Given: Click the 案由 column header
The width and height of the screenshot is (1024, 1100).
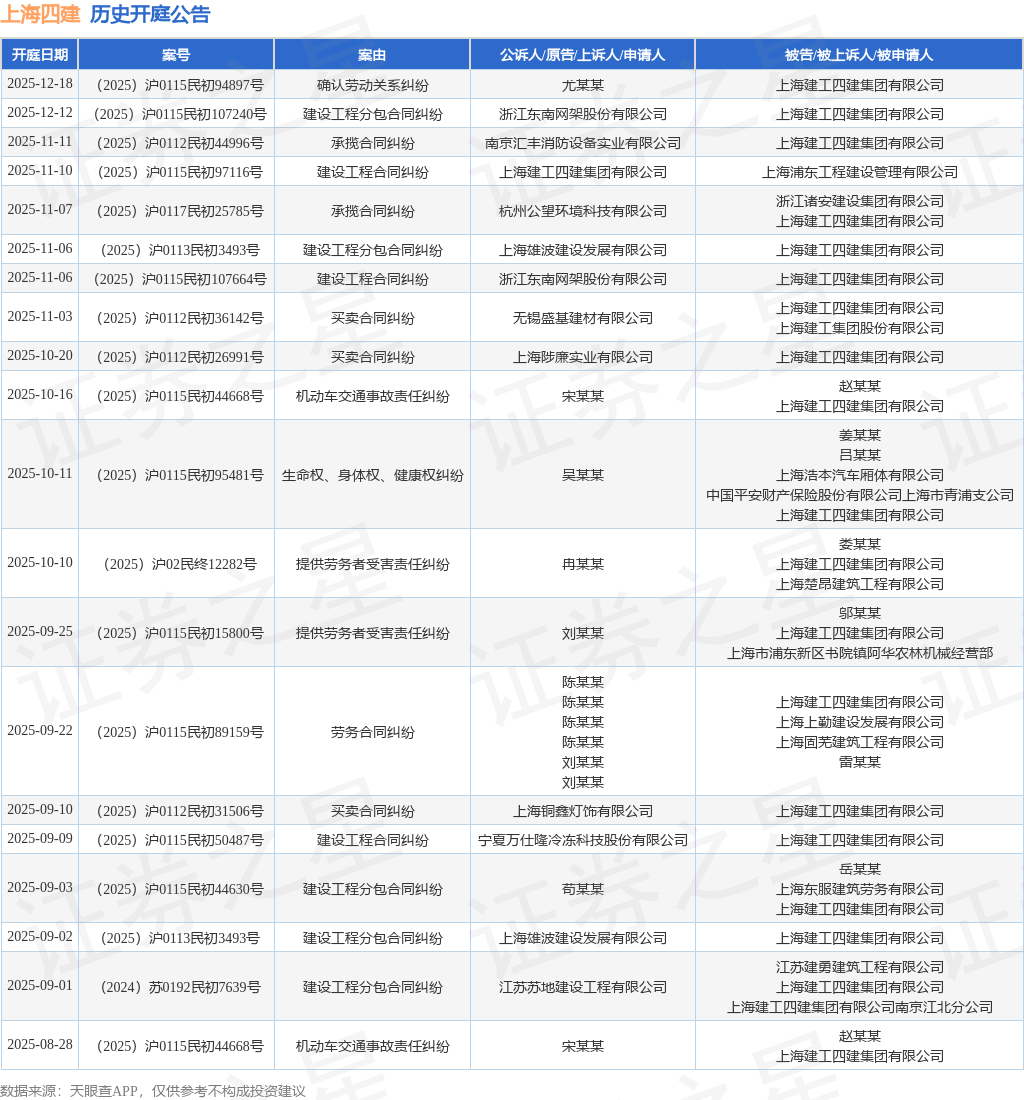Looking at the screenshot, I should [372, 55].
